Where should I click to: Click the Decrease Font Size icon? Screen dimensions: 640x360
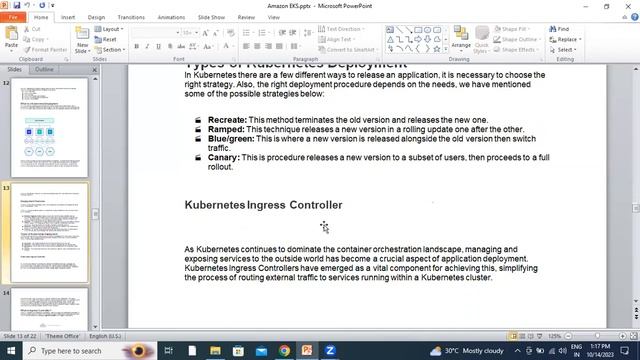coord(216,33)
